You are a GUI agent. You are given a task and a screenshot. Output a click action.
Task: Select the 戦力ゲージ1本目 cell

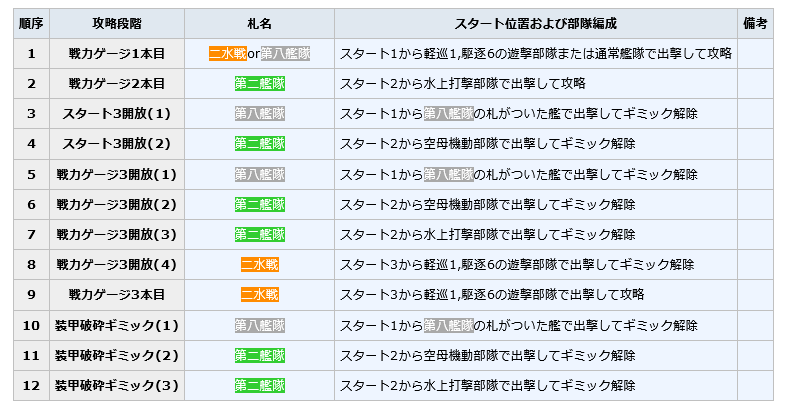(x=117, y=54)
